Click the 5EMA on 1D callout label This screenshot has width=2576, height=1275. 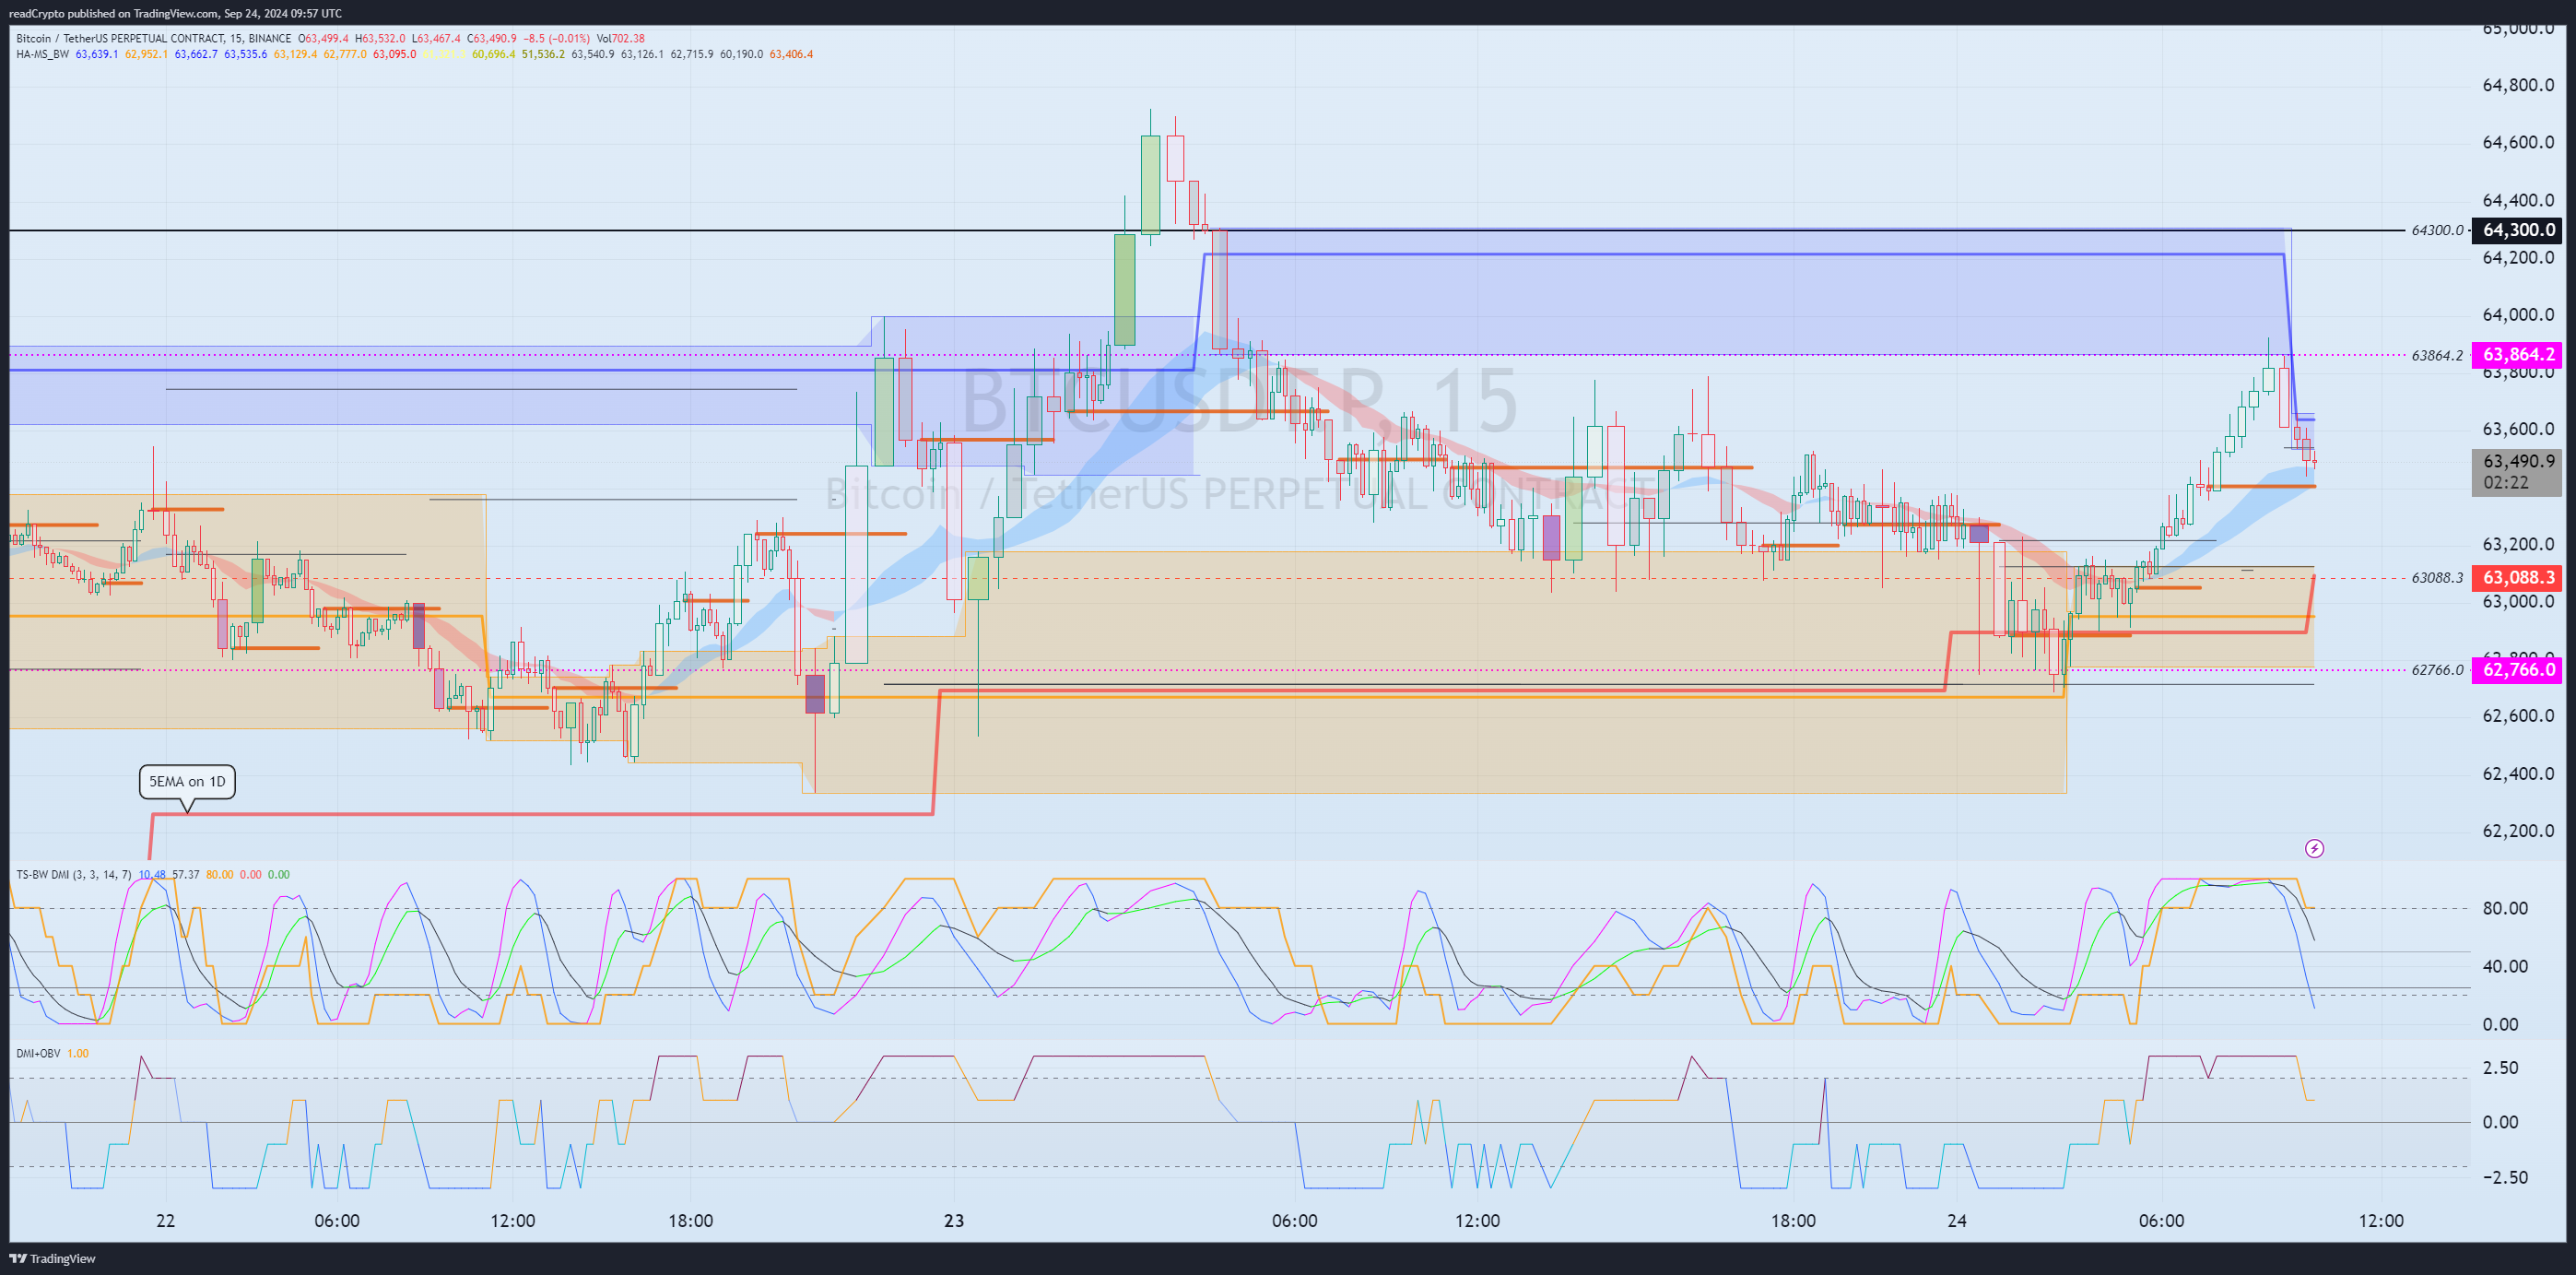pos(187,782)
